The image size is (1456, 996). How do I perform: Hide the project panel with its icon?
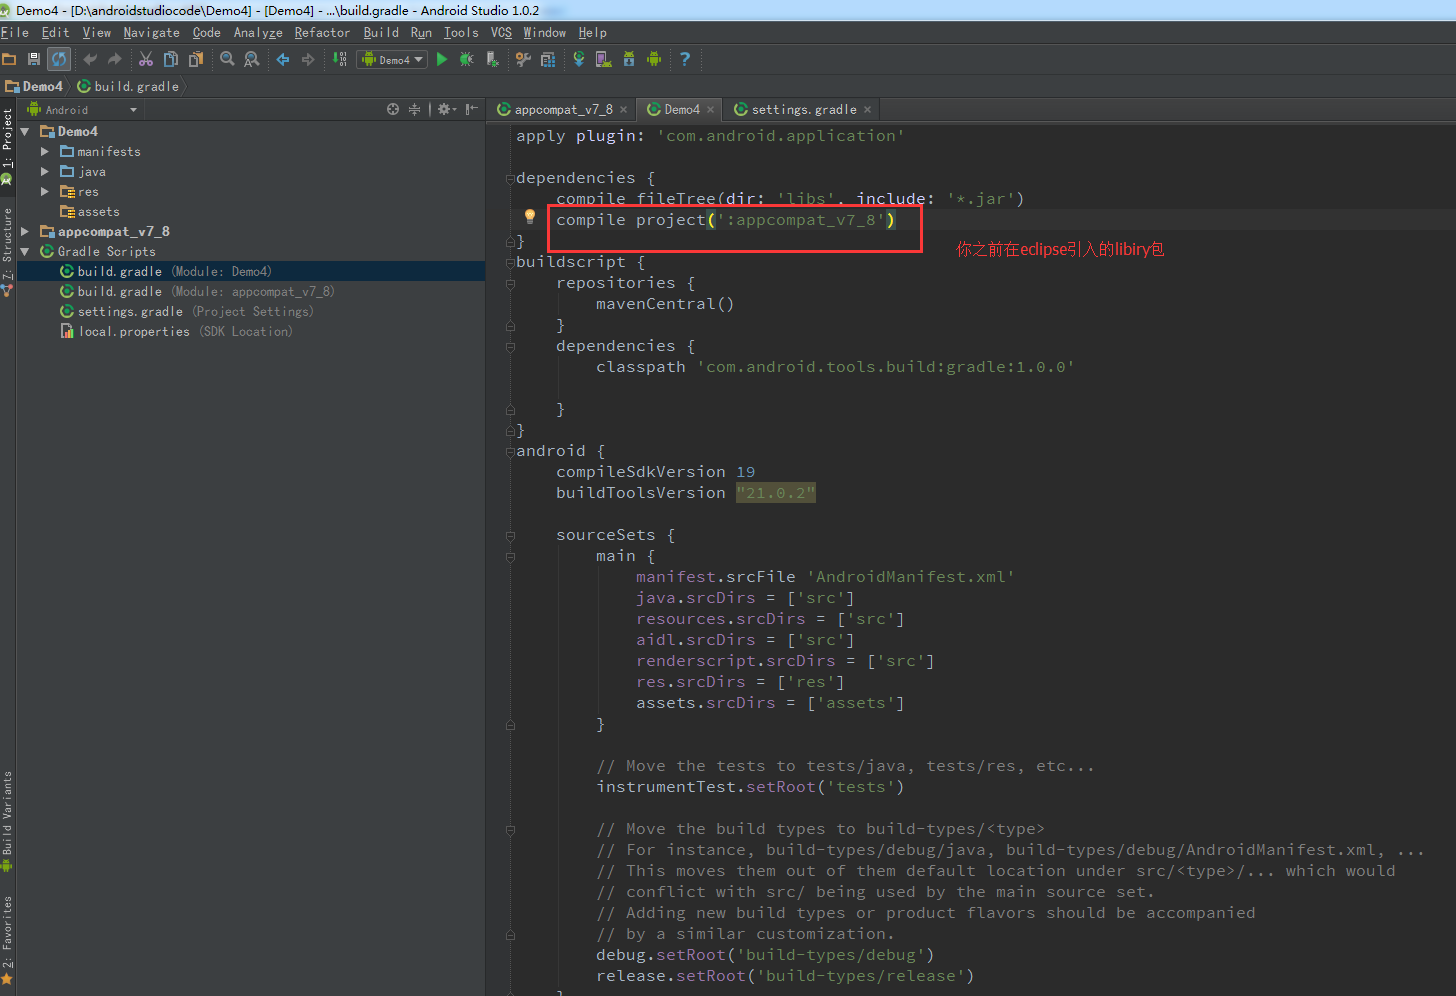472,109
